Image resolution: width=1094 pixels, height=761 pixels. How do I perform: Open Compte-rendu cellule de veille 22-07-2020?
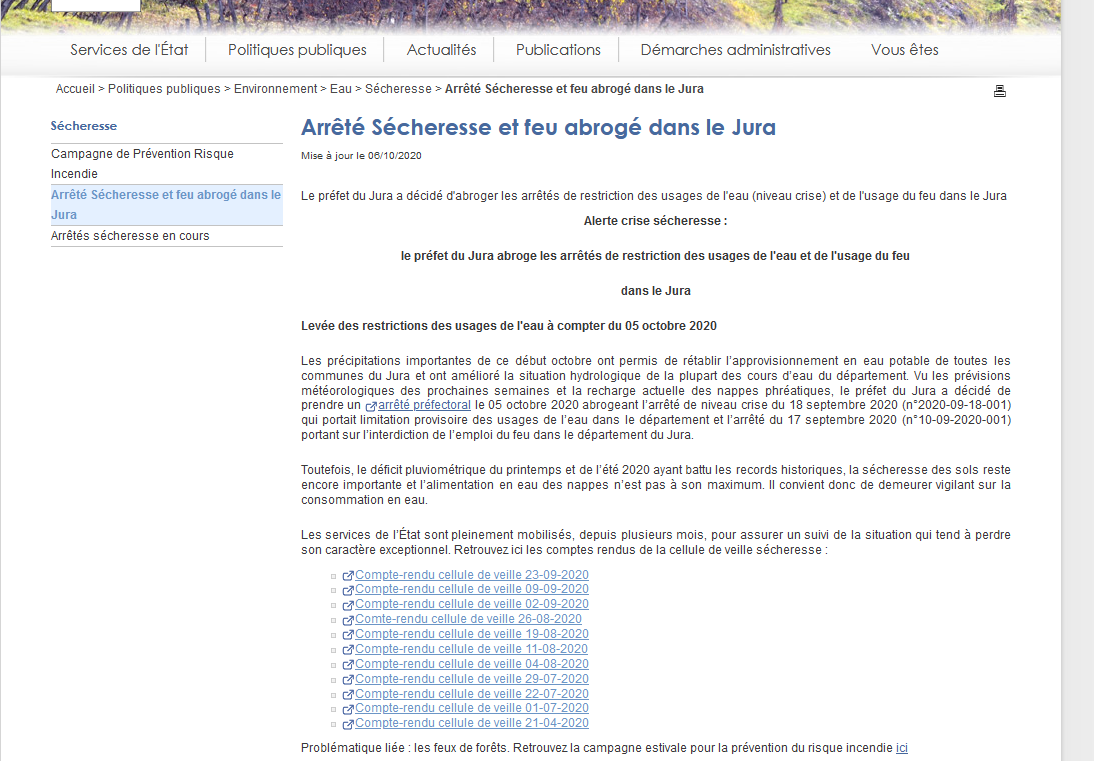(472, 694)
